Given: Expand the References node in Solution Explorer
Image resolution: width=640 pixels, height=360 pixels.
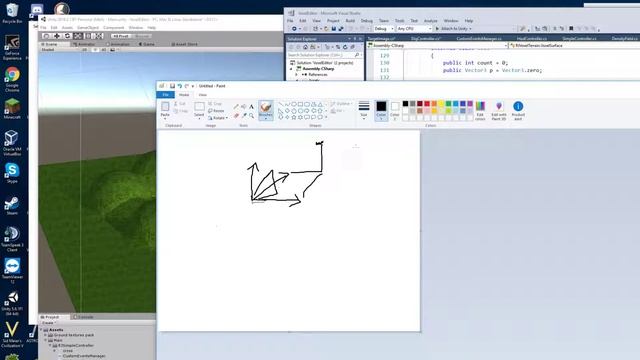Looking at the screenshot, I should pos(297,75).
